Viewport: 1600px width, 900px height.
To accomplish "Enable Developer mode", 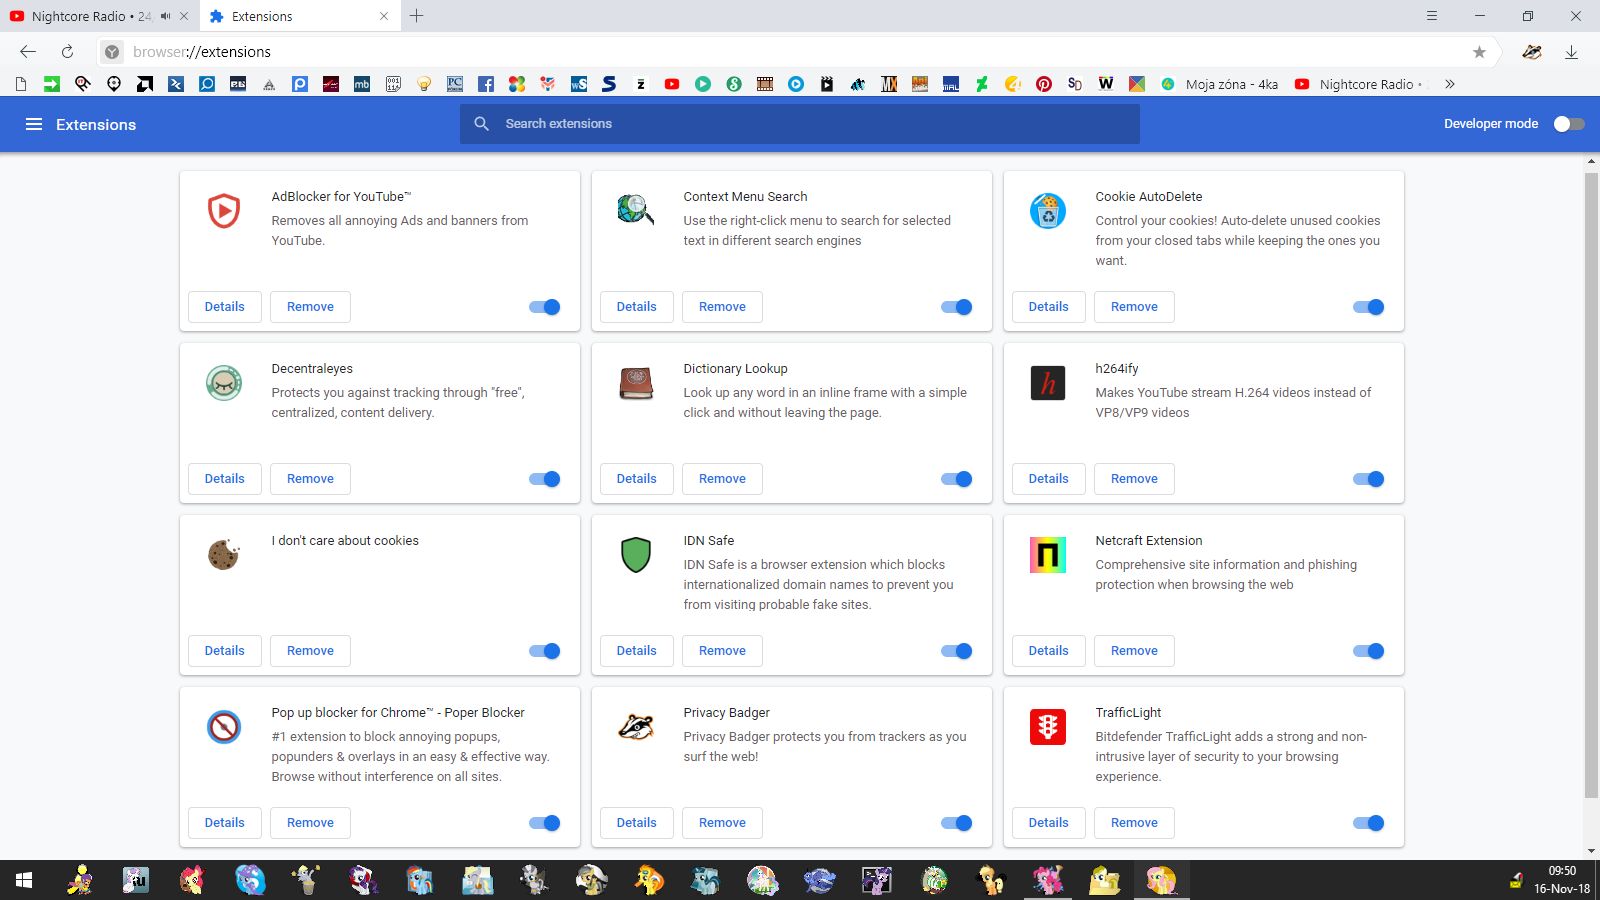I will [x=1569, y=124].
